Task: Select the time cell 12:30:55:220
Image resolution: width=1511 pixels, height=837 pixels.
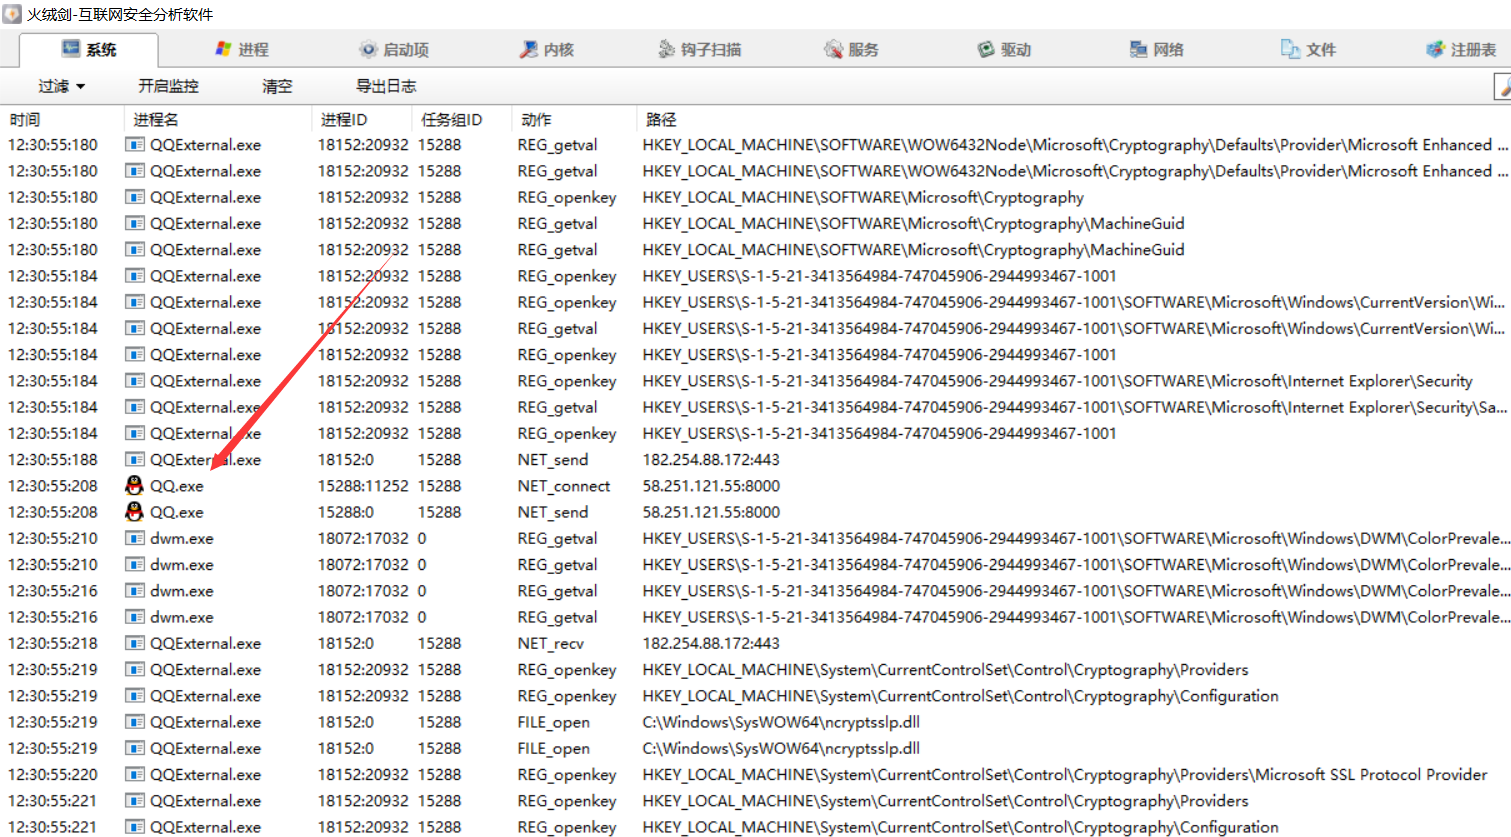Action: (53, 774)
